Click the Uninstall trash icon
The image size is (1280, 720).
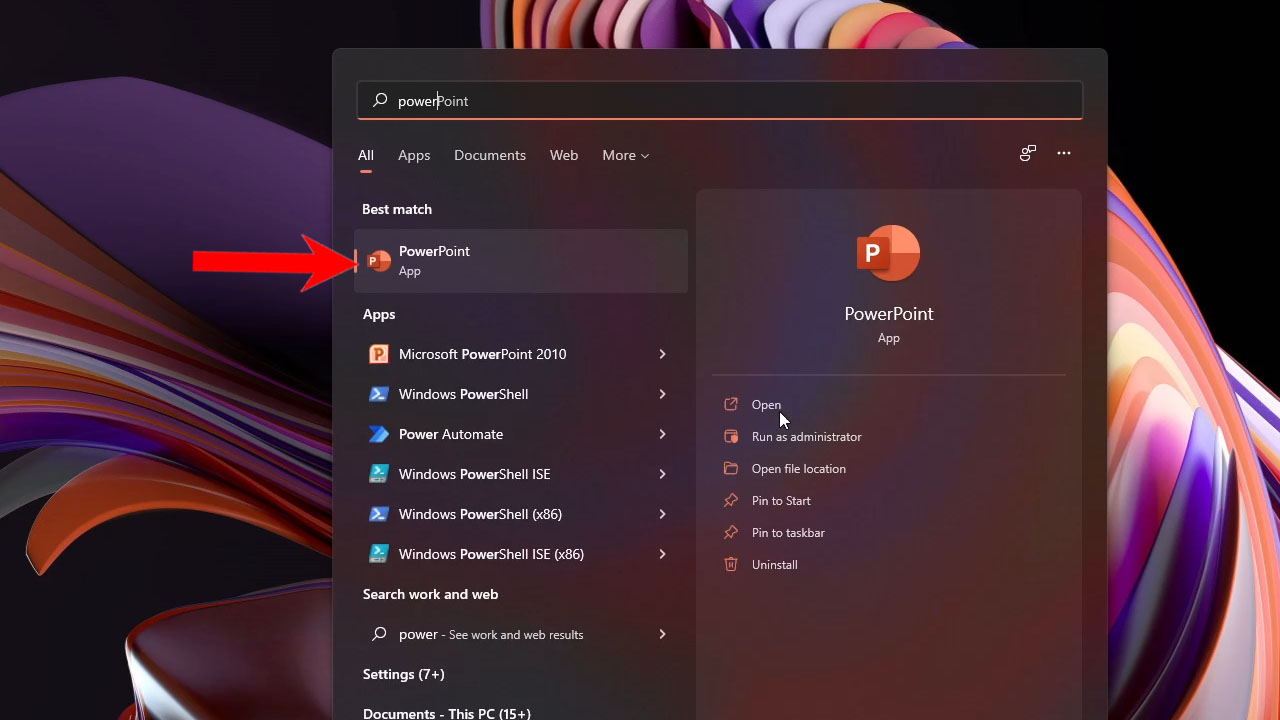pos(731,565)
